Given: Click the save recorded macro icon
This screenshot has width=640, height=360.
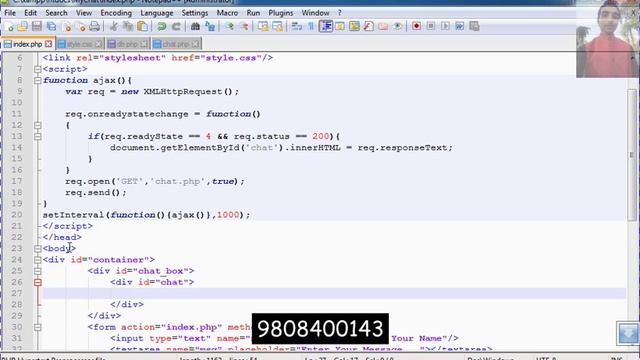Looking at the screenshot, I should (474, 26).
